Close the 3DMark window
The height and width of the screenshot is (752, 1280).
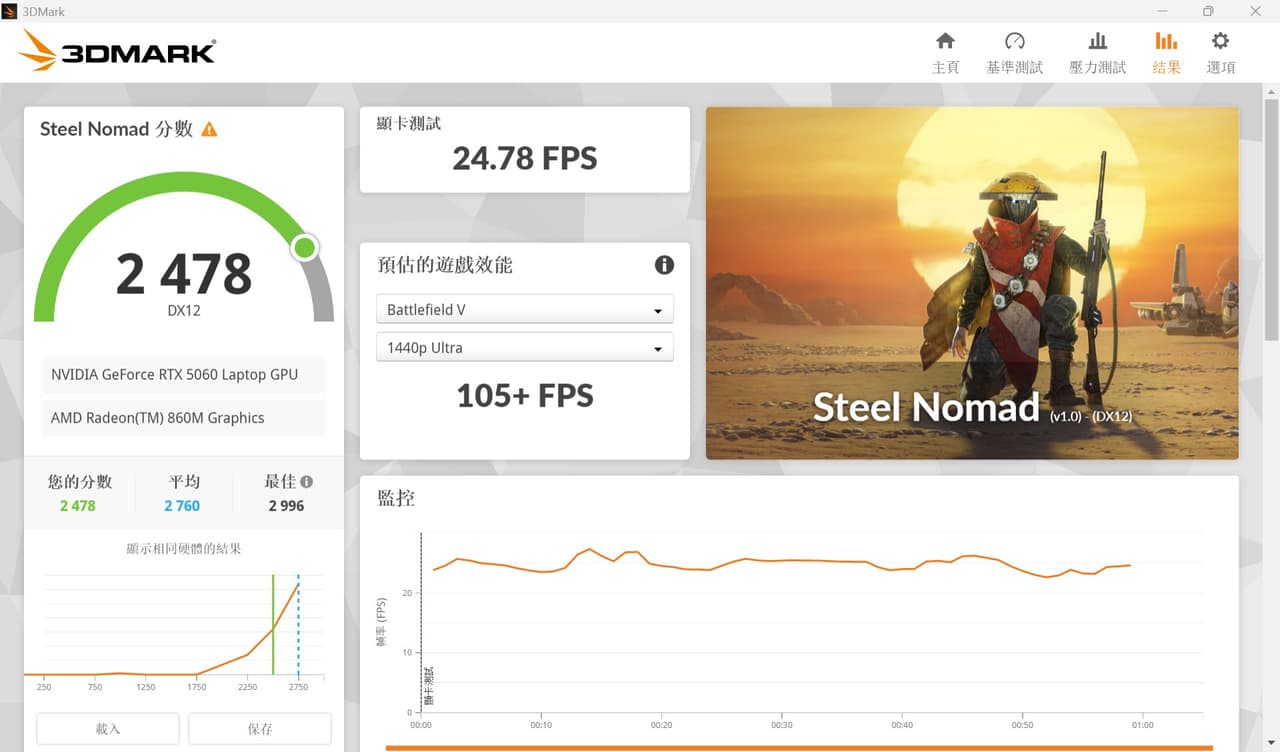coord(1256,11)
